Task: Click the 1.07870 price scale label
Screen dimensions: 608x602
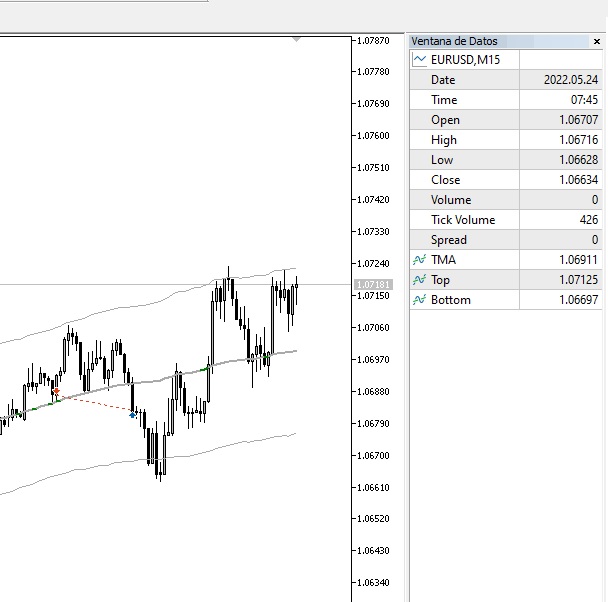Action: click(x=373, y=40)
